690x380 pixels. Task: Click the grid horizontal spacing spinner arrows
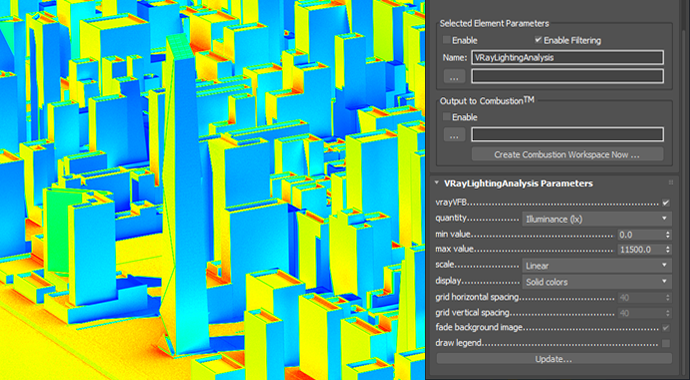point(668,298)
